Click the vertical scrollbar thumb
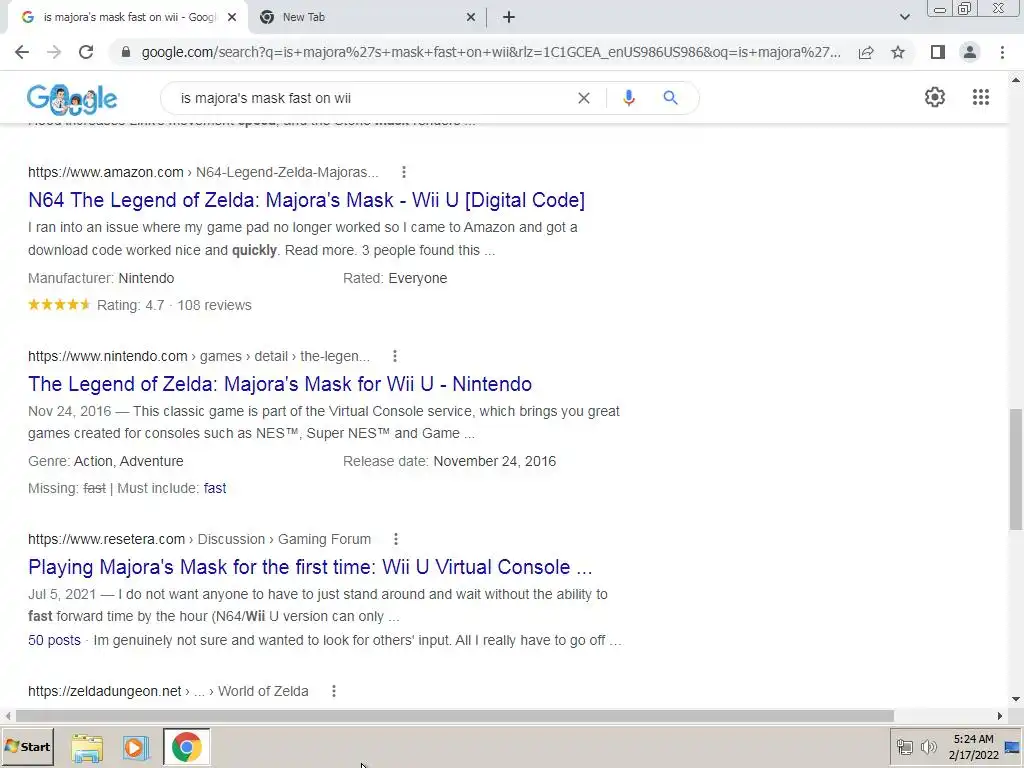 [1016, 469]
